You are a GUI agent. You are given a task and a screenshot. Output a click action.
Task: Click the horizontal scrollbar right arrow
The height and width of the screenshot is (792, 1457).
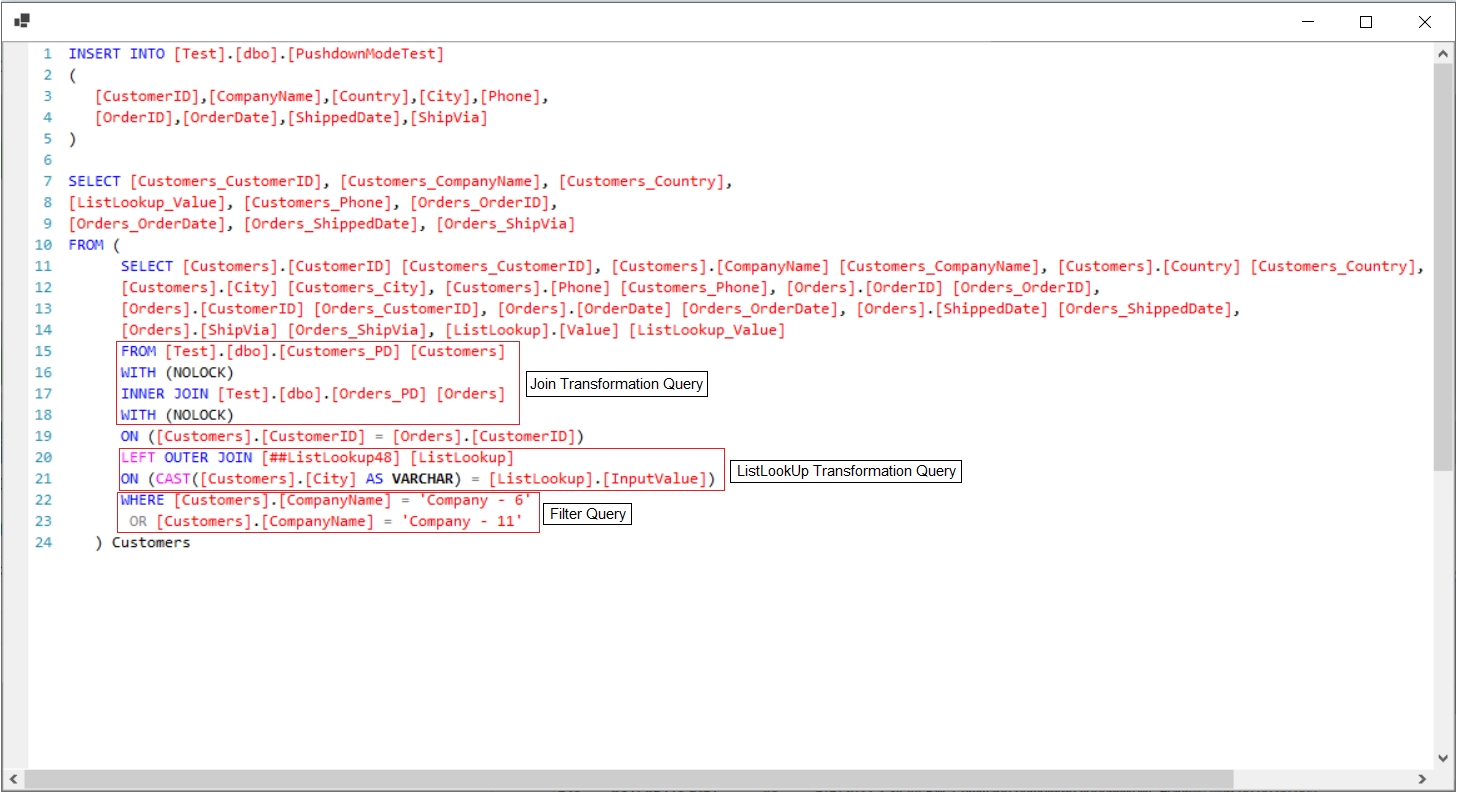point(1422,779)
